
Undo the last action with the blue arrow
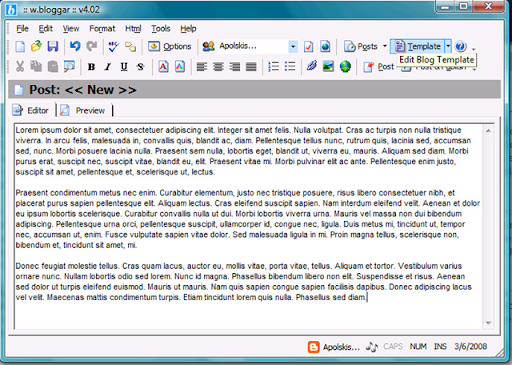pos(75,46)
